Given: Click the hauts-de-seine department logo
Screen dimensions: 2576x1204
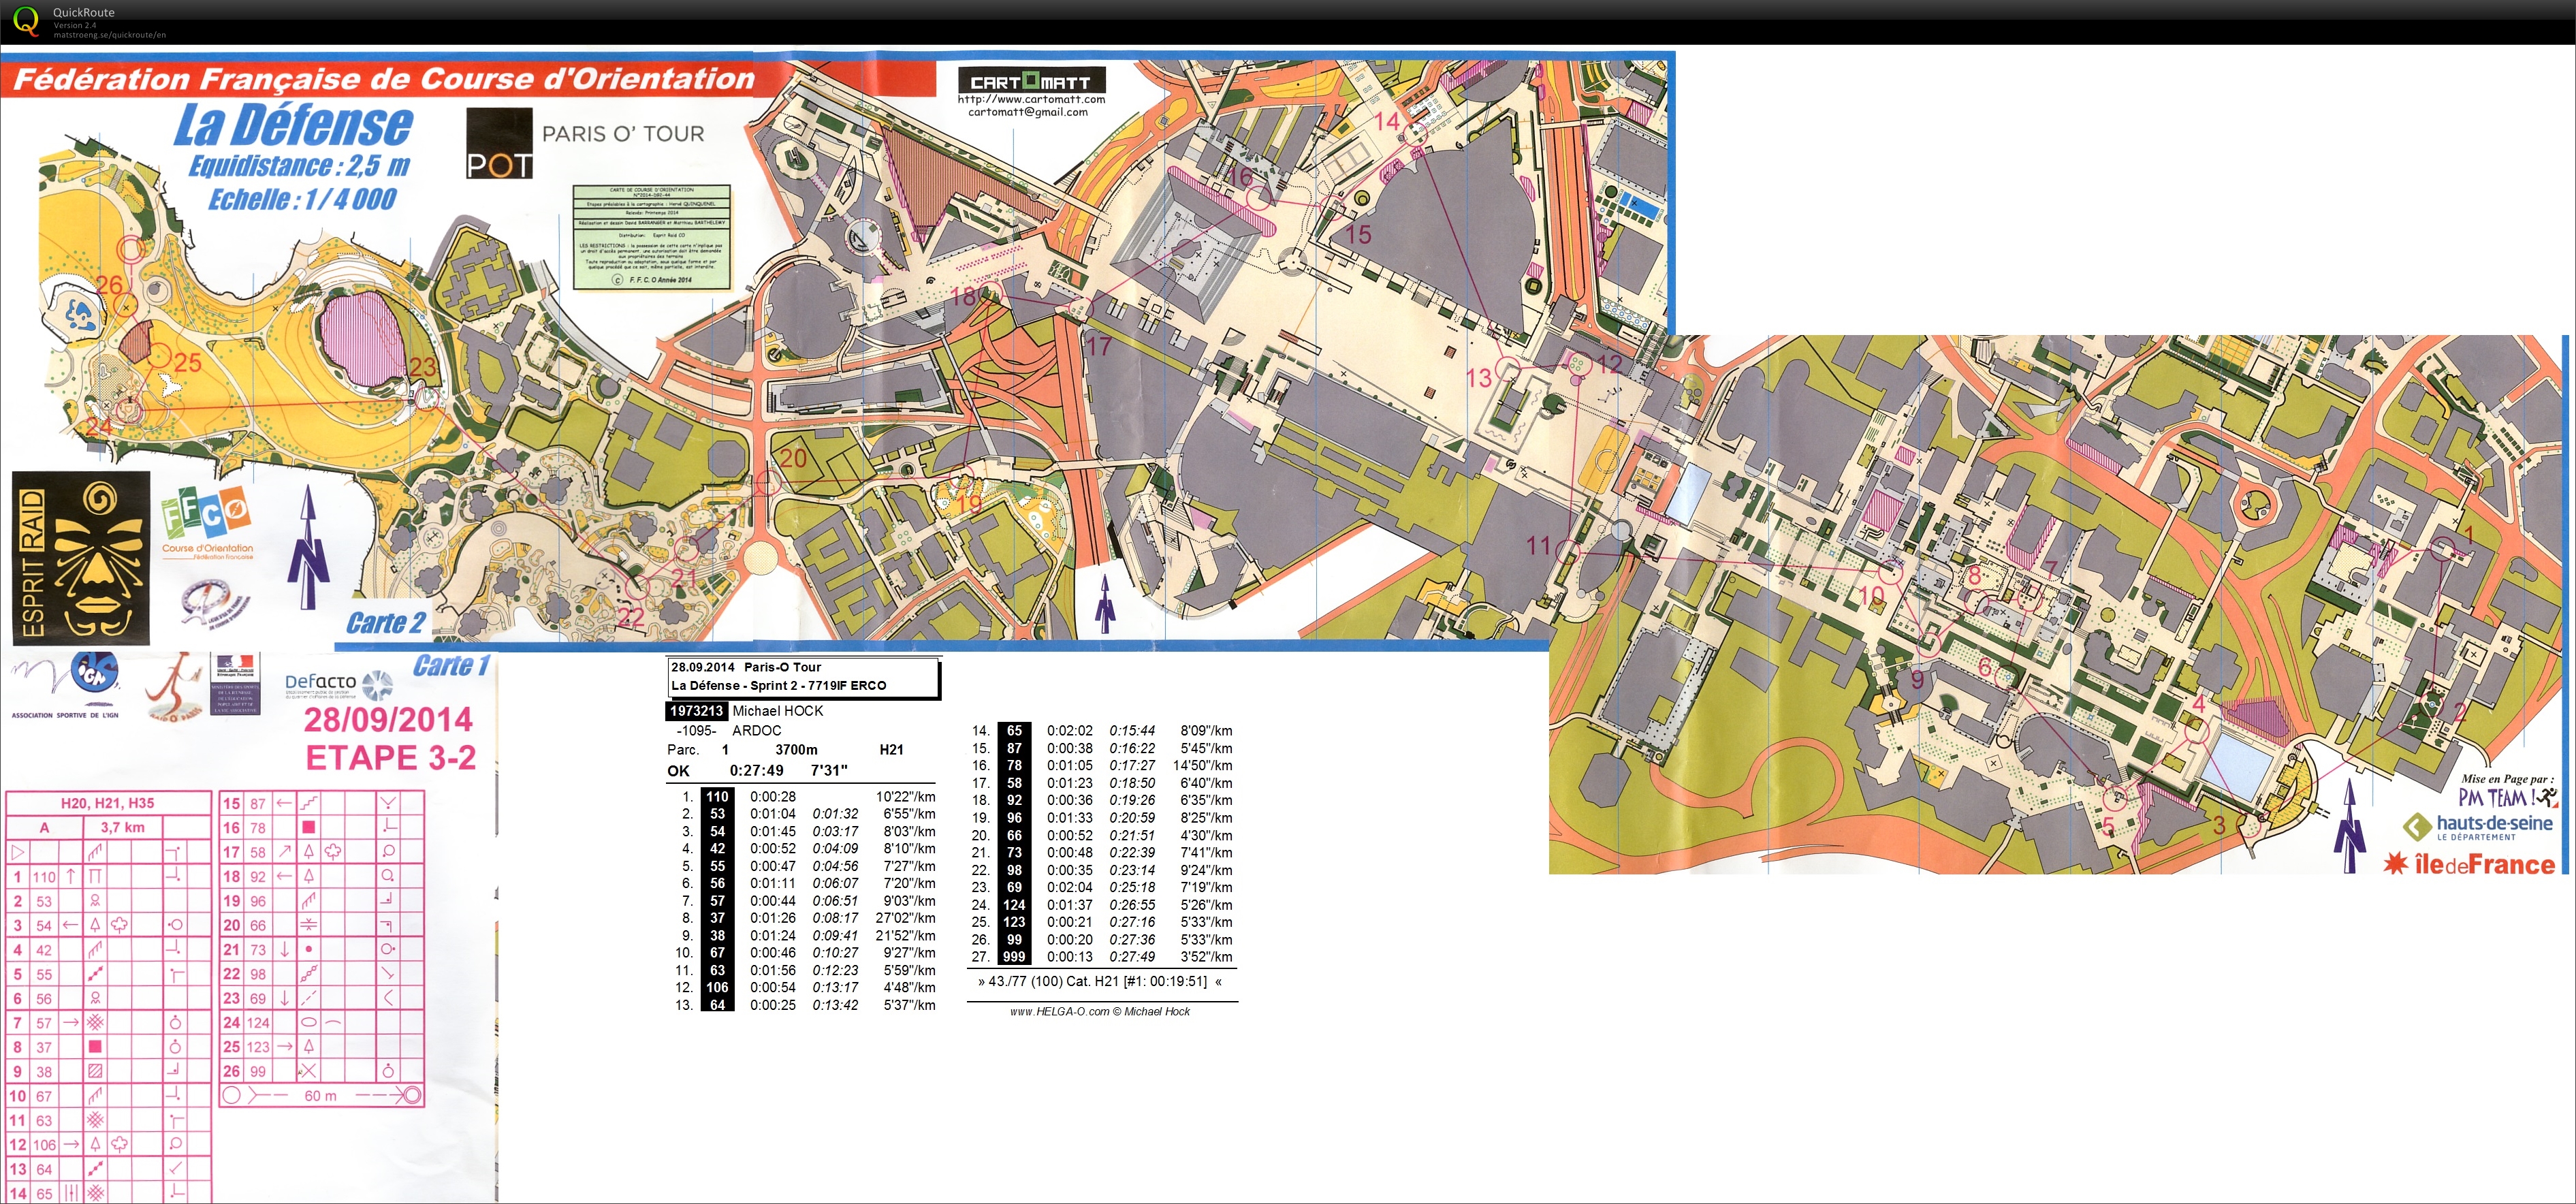Looking at the screenshot, I should click(x=2478, y=827).
